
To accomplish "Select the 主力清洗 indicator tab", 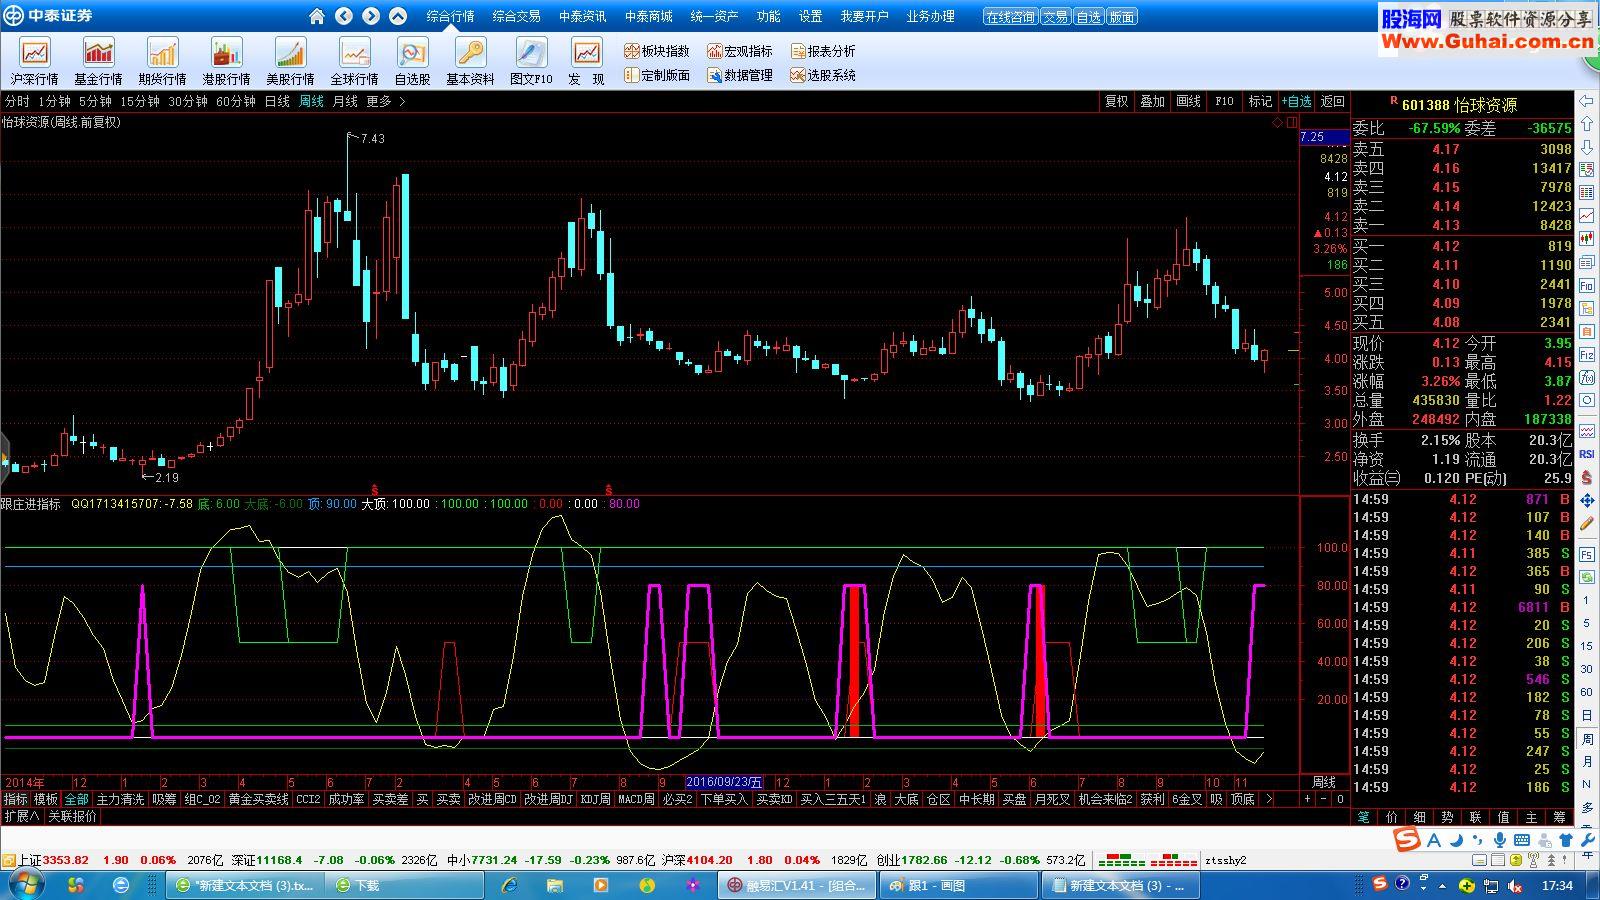I will [120, 799].
